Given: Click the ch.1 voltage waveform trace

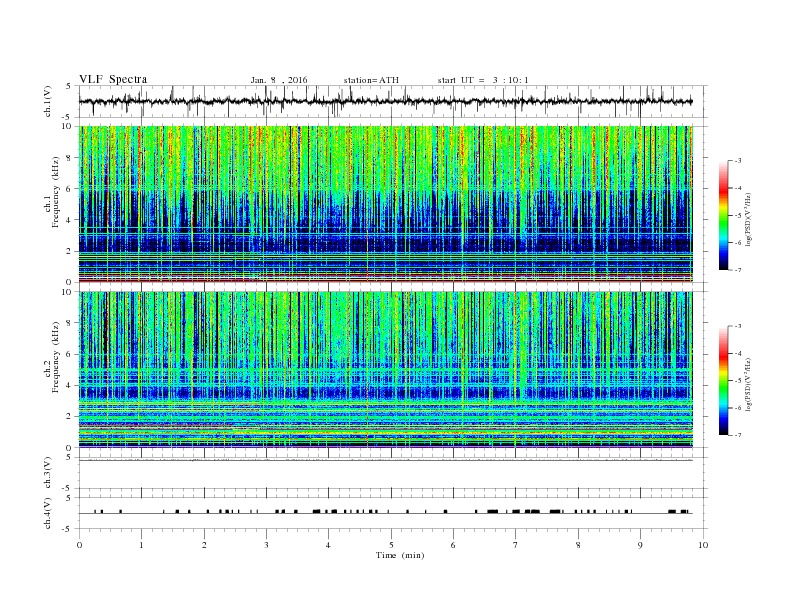Looking at the screenshot, I should tap(385, 101).
